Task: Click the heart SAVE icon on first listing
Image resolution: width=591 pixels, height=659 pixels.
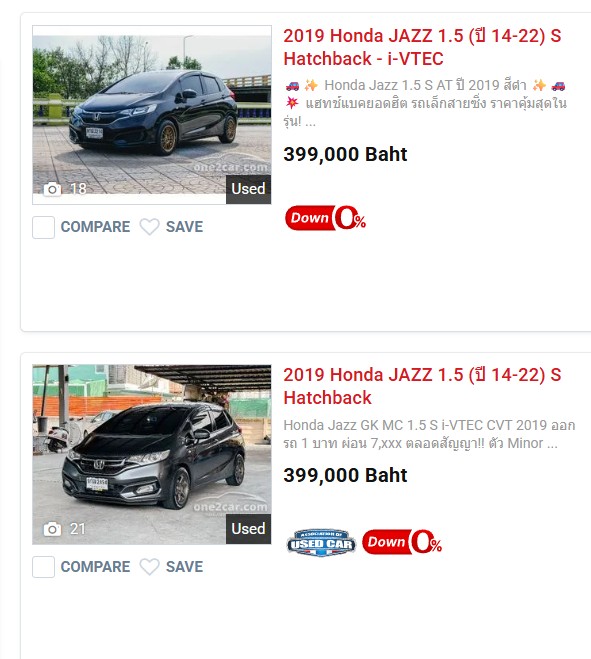Action: (150, 227)
